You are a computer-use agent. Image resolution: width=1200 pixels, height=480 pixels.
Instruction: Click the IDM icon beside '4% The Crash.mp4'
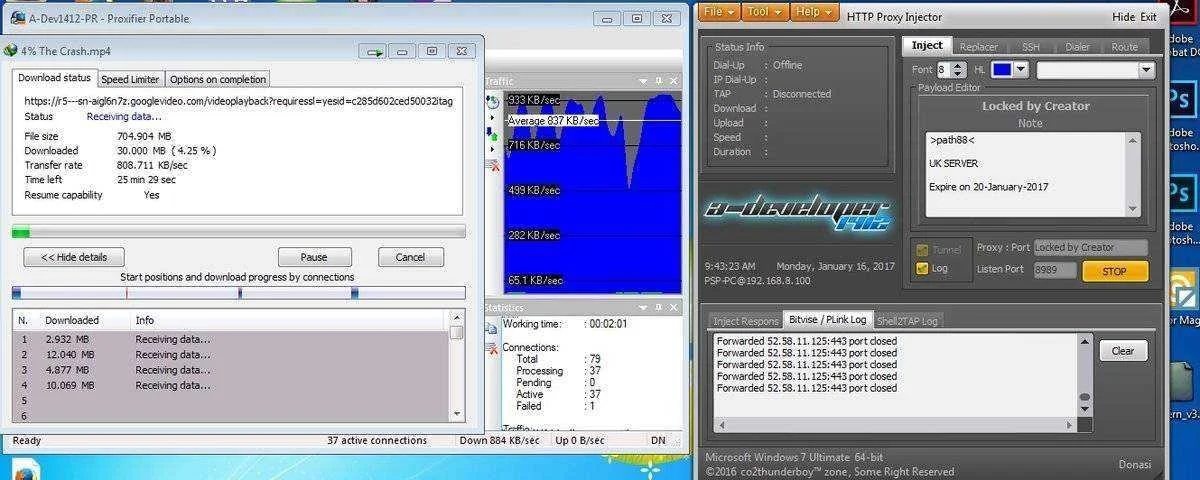10,50
